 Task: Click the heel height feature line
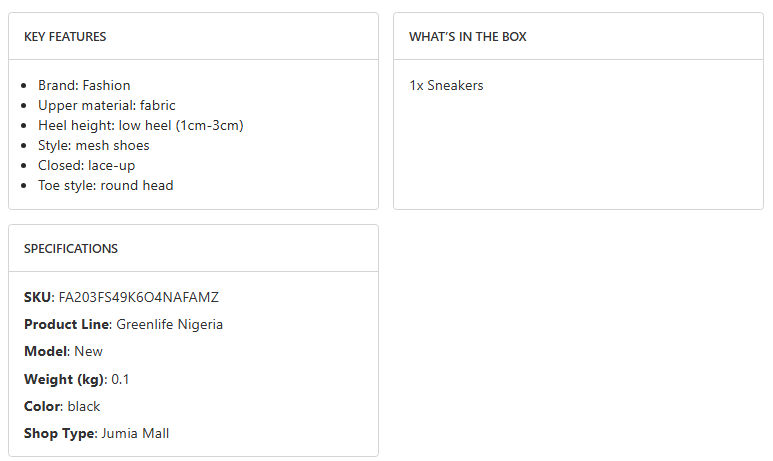[141, 126]
